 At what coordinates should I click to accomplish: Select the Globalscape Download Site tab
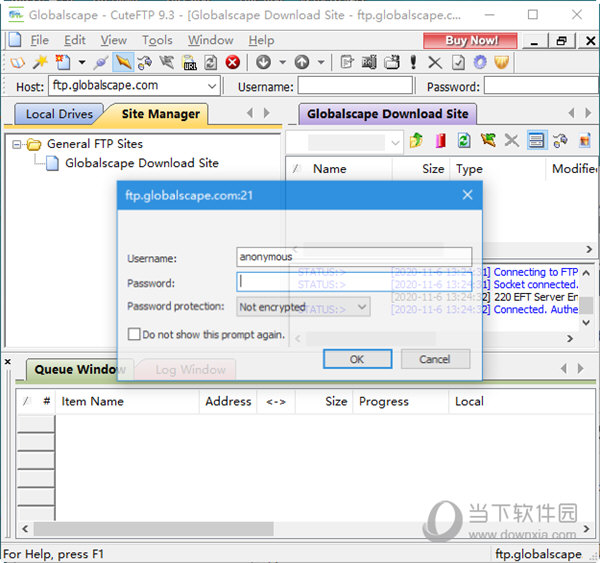(x=387, y=114)
